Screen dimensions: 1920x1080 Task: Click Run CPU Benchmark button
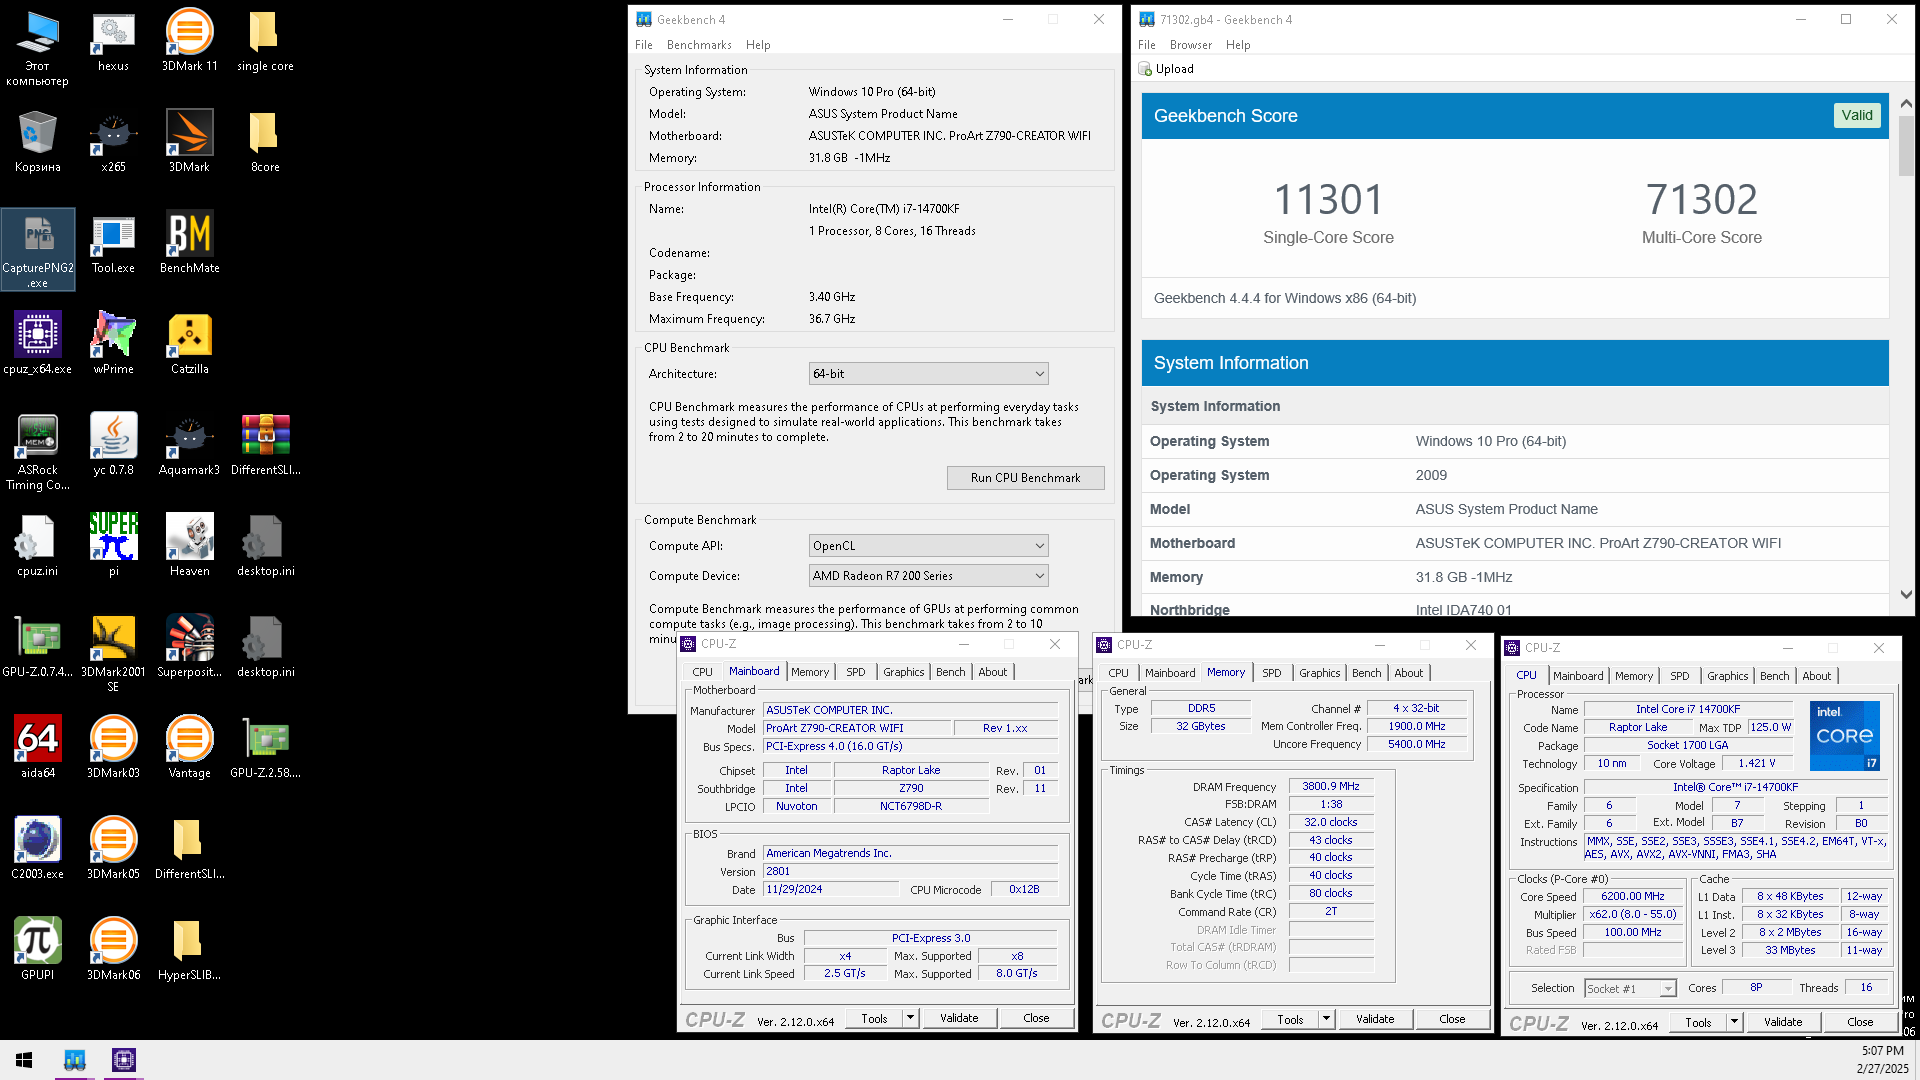coord(1025,478)
